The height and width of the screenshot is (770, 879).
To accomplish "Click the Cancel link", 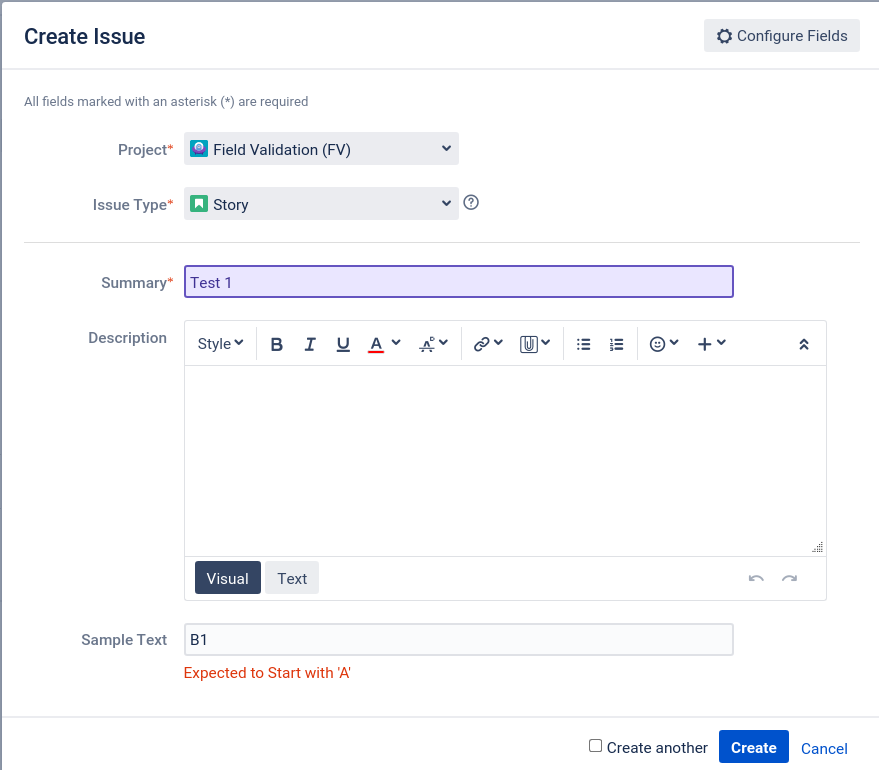I will pos(824,749).
